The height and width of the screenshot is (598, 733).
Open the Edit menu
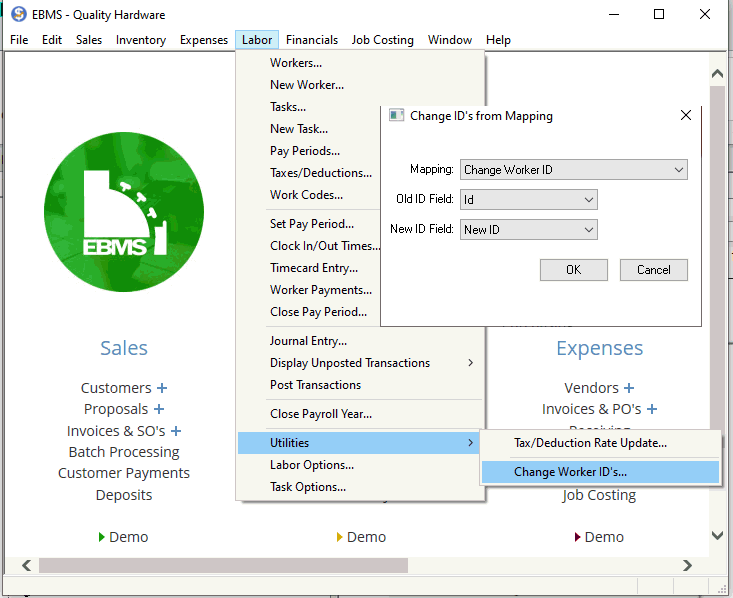tap(52, 40)
